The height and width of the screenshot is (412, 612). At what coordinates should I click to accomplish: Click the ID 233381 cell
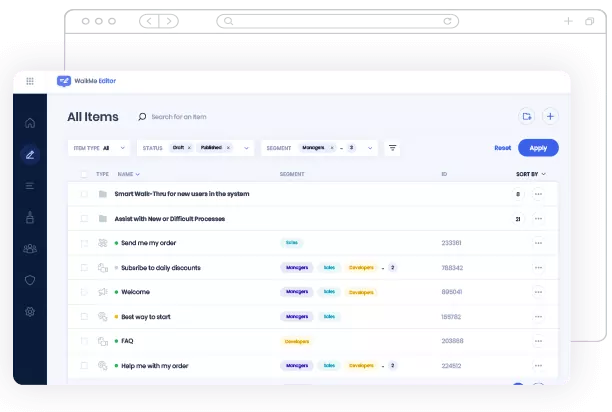451,243
